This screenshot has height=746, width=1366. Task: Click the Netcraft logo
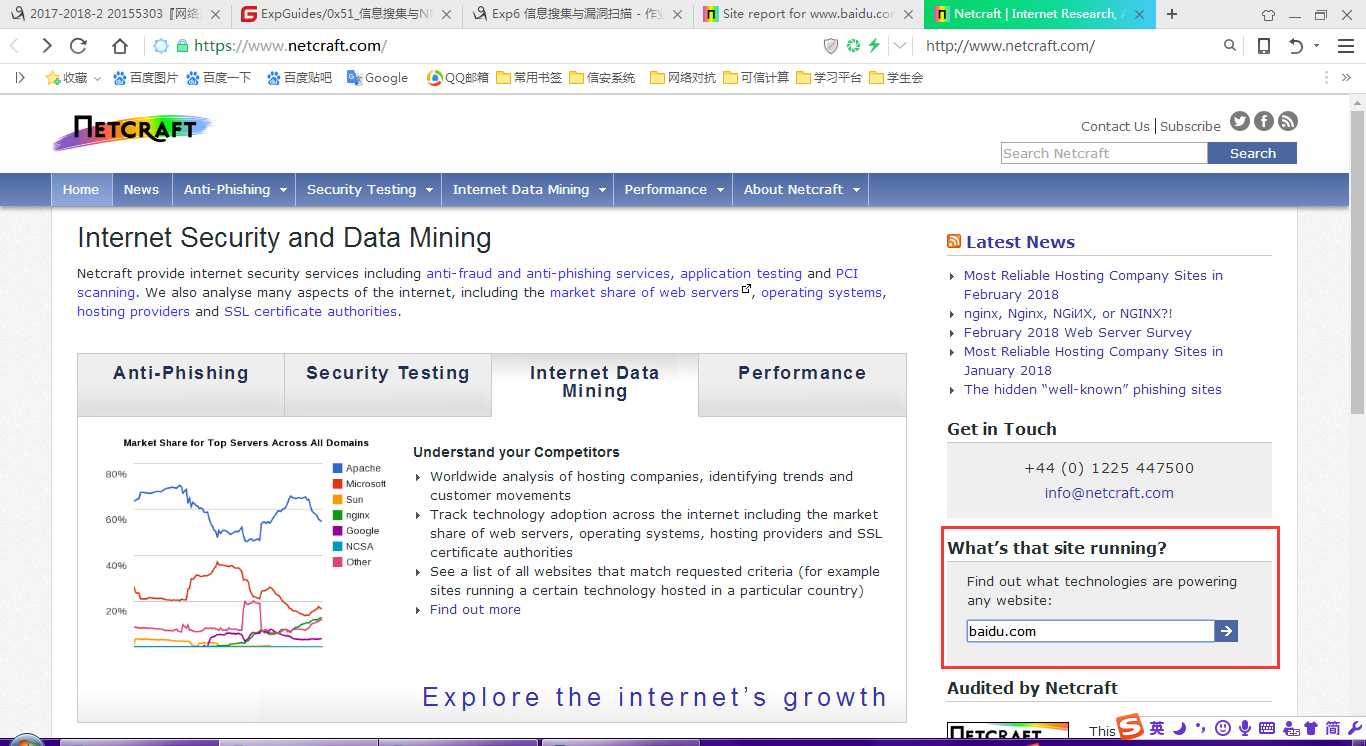click(132, 131)
